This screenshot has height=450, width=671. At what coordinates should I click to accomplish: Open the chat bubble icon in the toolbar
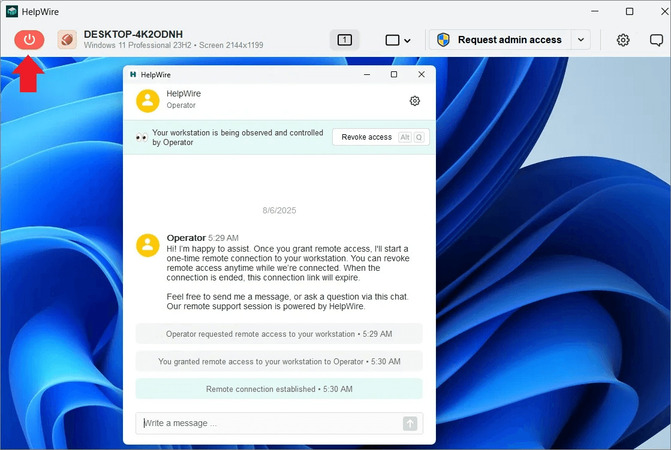pyautogui.click(x=656, y=40)
